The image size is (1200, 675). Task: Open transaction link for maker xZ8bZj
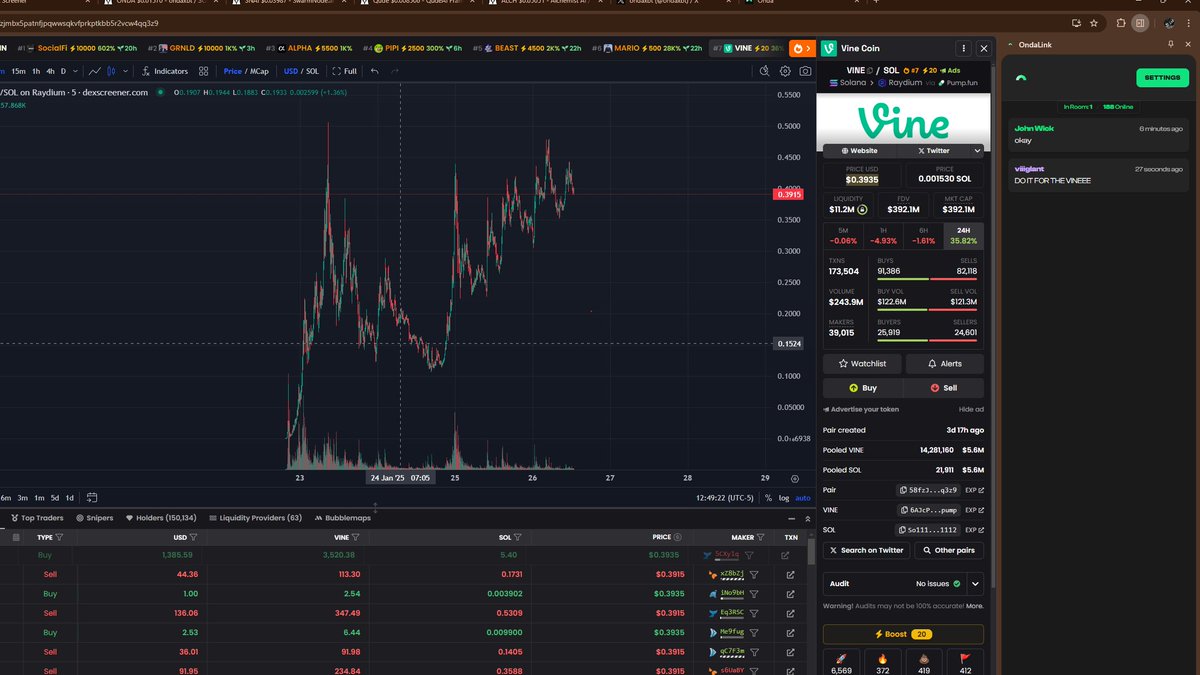790,575
